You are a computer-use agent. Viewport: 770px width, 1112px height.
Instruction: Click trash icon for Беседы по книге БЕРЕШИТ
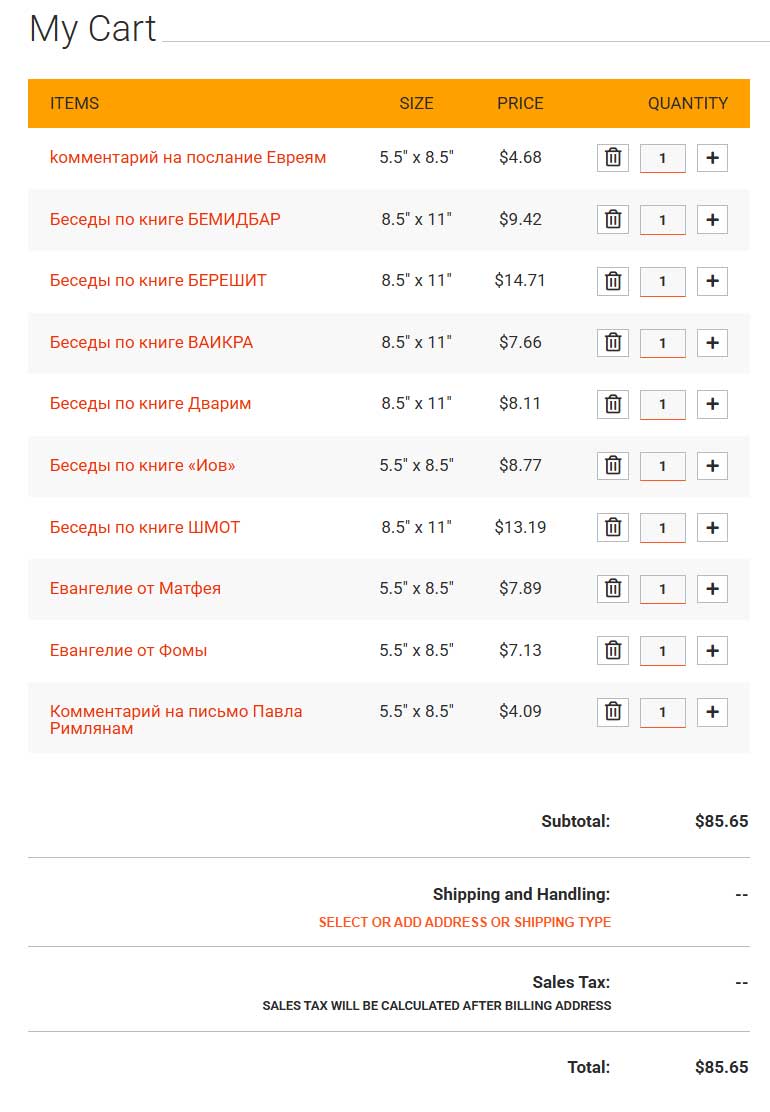(613, 281)
